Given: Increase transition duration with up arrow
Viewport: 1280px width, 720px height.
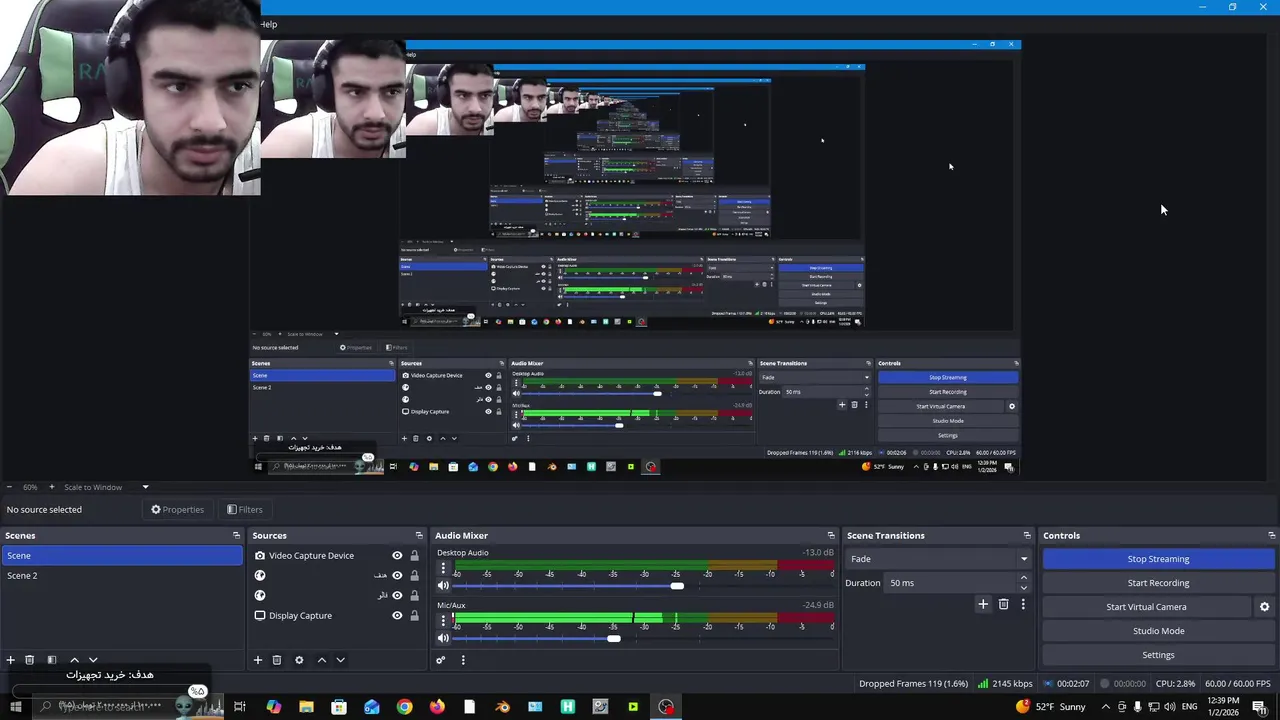Looking at the screenshot, I should pos(1023,578).
